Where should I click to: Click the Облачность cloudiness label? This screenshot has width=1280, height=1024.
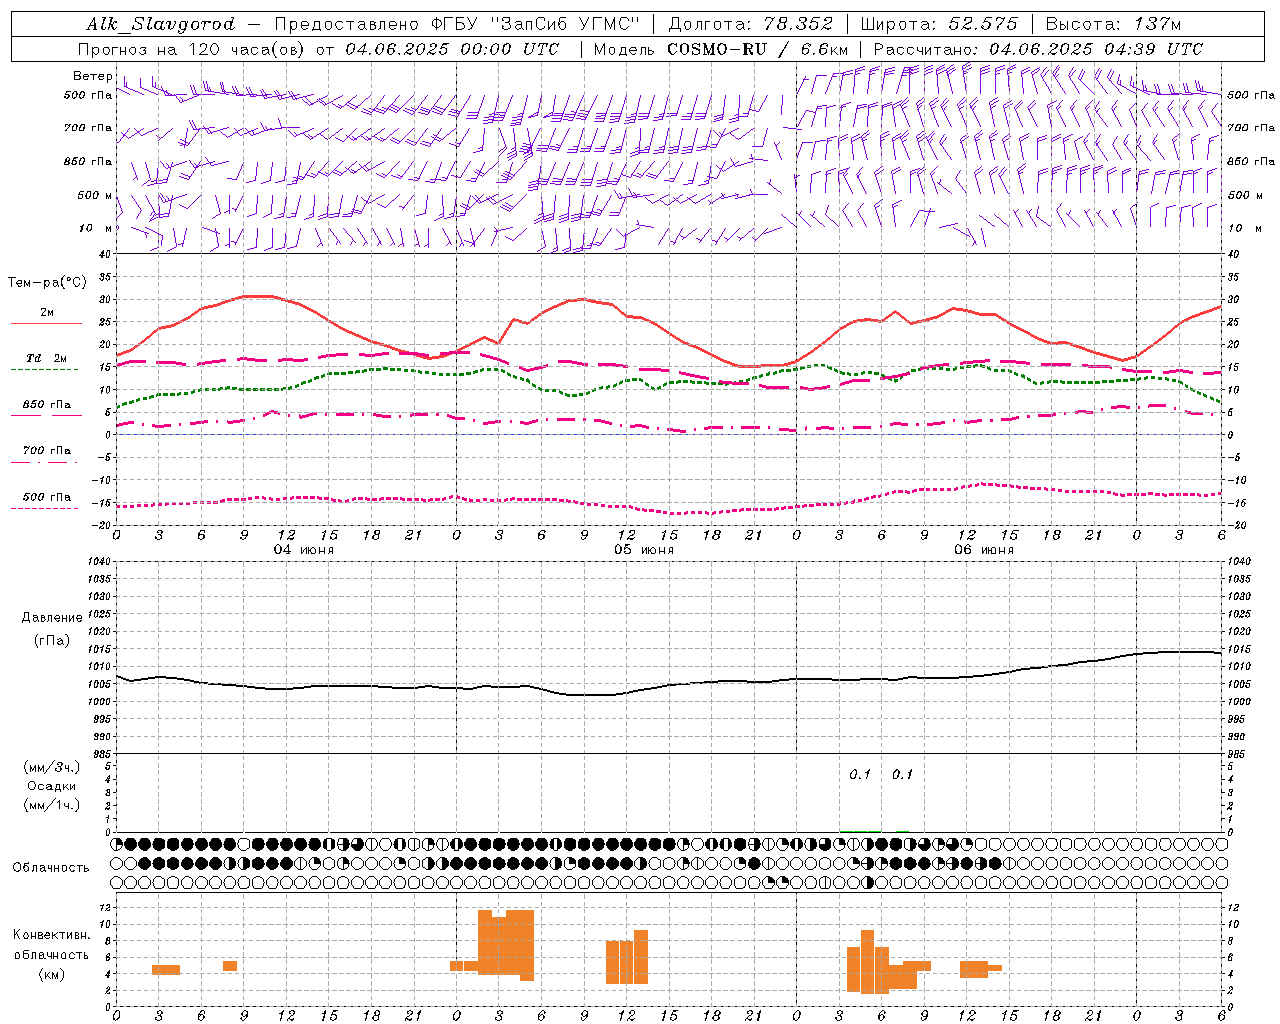[51, 868]
